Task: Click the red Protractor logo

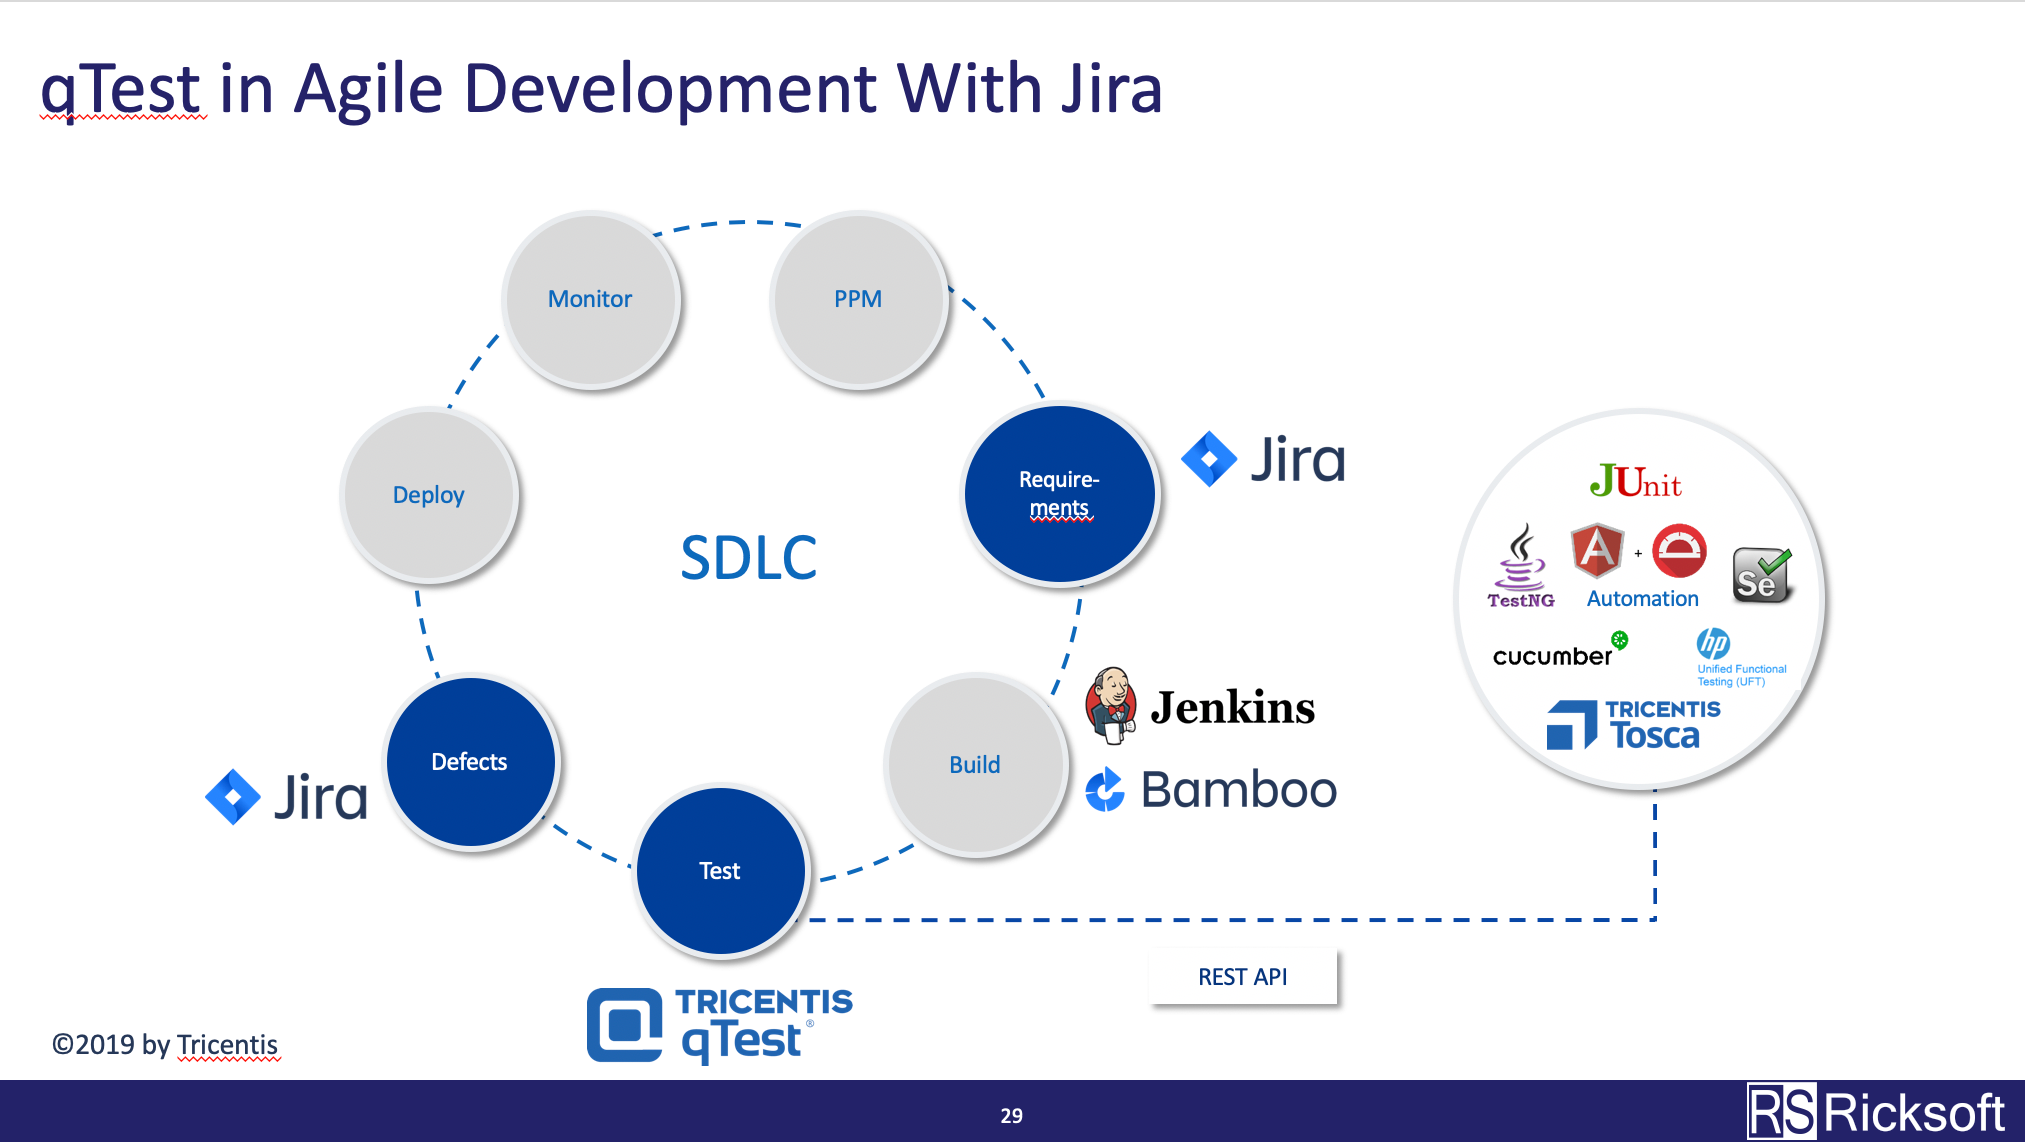Action: click(x=1680, y=551)
